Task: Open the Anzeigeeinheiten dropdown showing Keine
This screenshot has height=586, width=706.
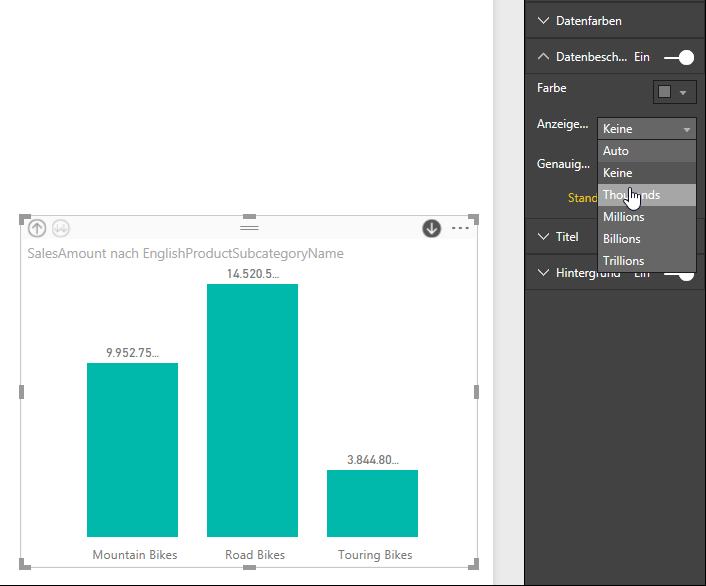Action: 647,129
